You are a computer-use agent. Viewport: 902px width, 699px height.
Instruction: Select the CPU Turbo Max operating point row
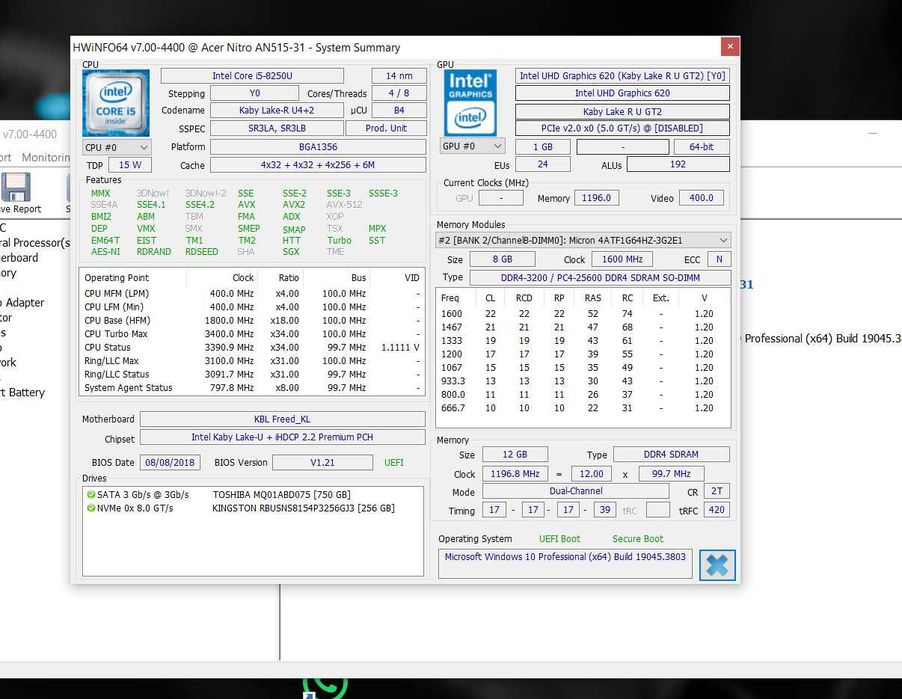click(x=252, y=334)
